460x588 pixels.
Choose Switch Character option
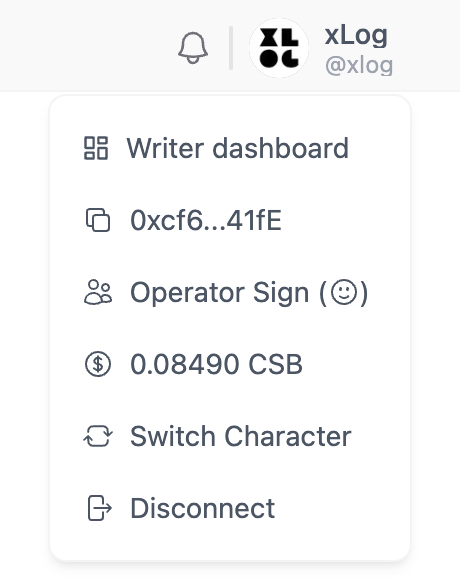[230, 436]
